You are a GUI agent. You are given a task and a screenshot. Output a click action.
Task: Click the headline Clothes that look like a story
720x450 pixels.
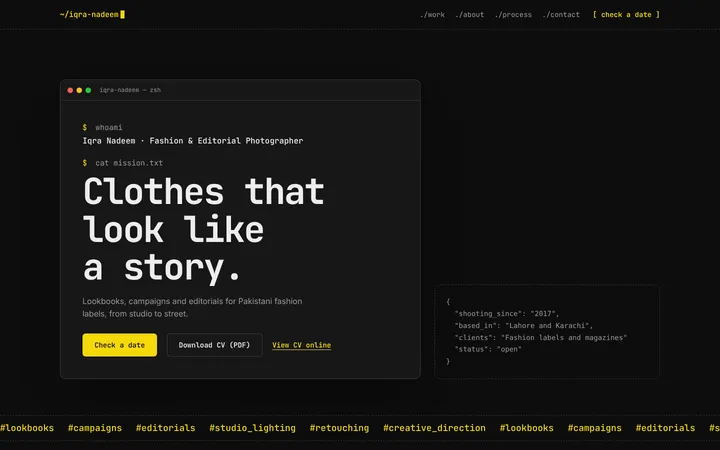(204, 230)
